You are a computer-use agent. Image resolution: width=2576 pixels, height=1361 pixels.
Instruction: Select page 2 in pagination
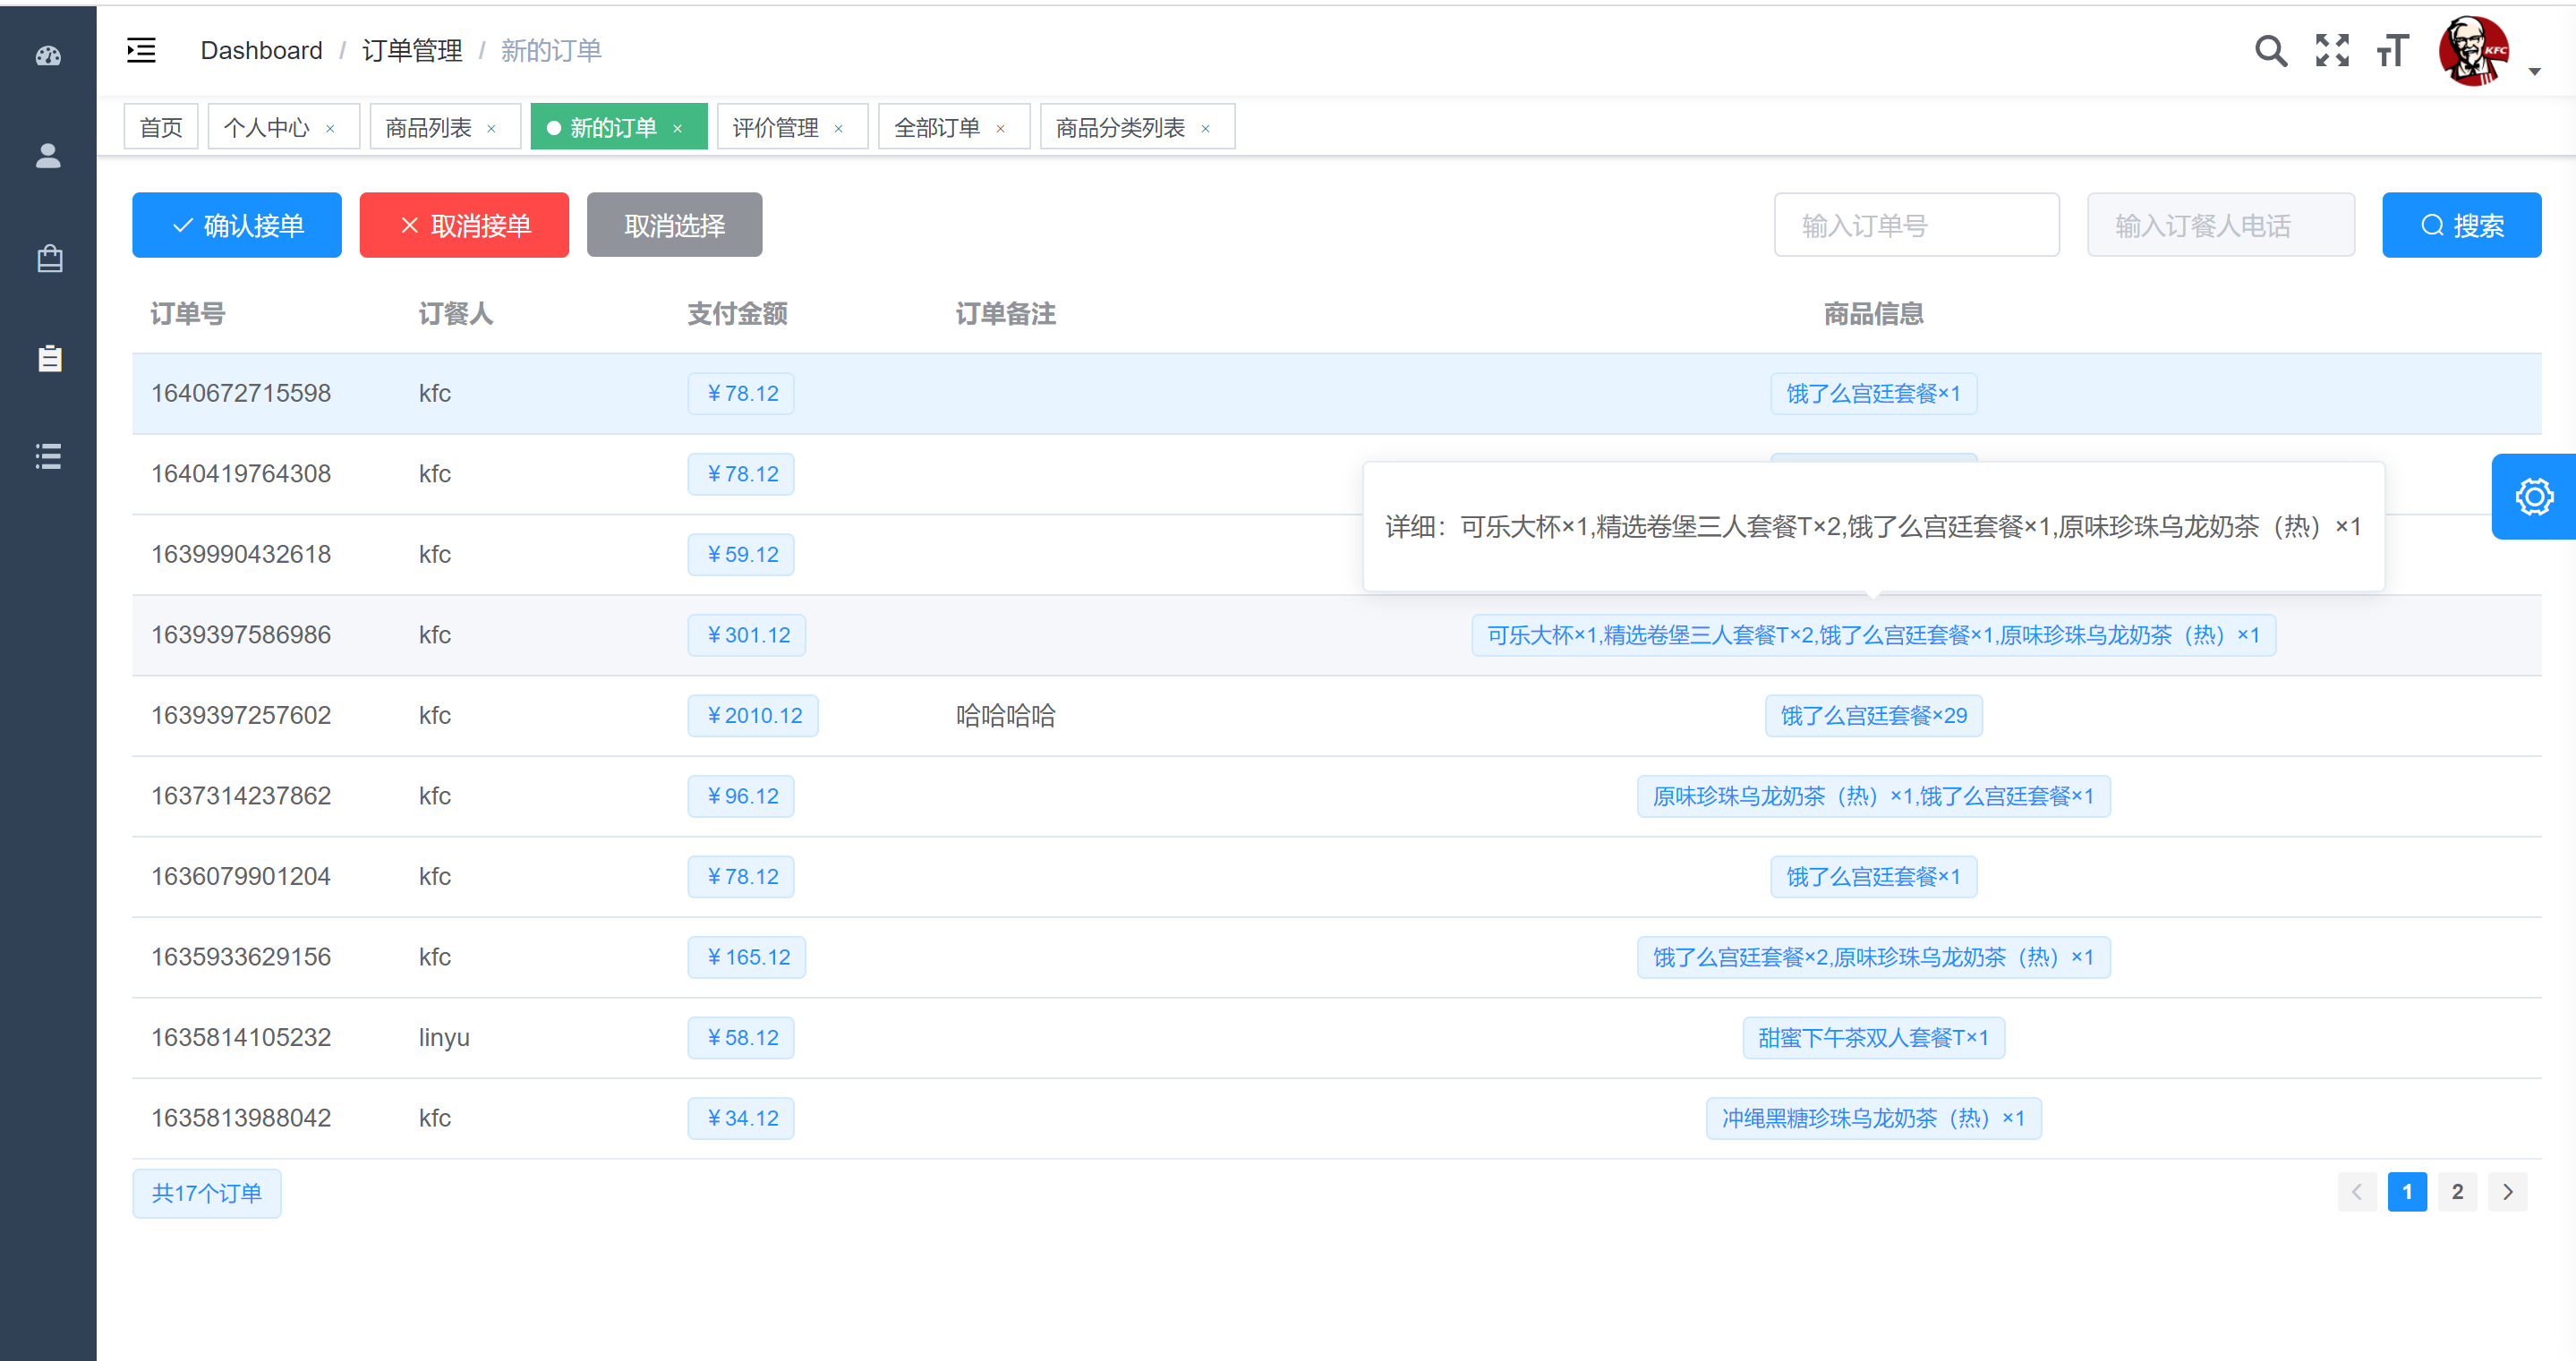click(x=2457, y=1192)
